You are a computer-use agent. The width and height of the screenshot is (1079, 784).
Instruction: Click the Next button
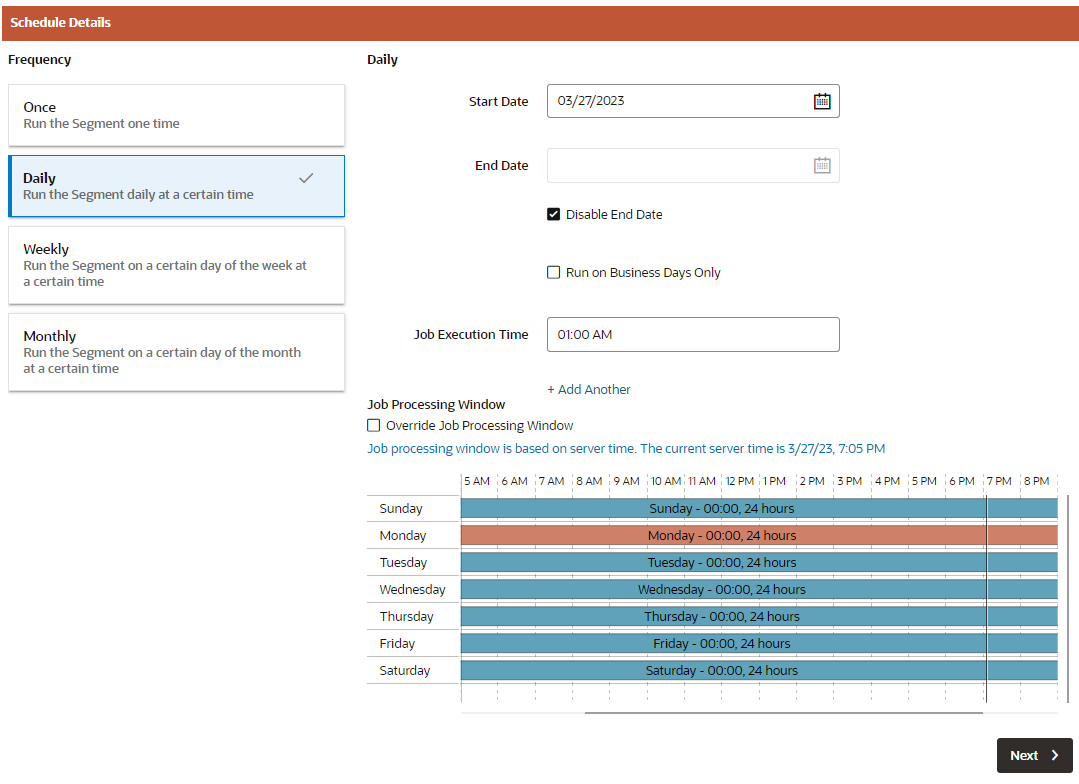(1034, 755)
